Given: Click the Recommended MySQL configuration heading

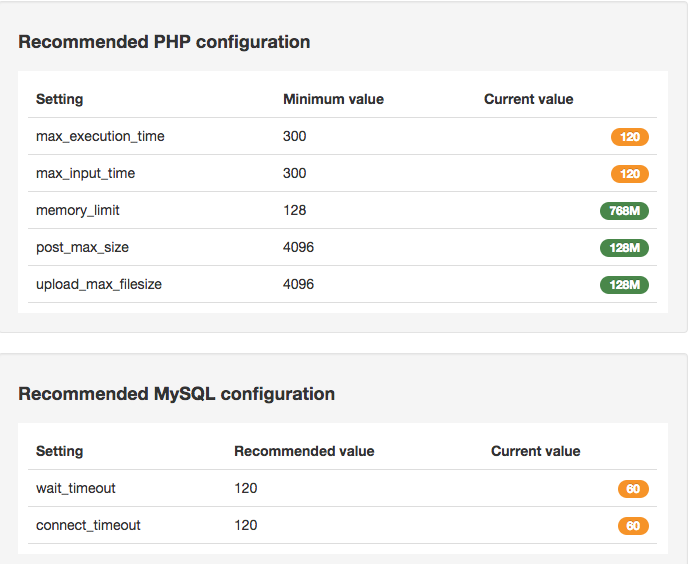Looking at the screenshot, I should (x=176, y=394).
